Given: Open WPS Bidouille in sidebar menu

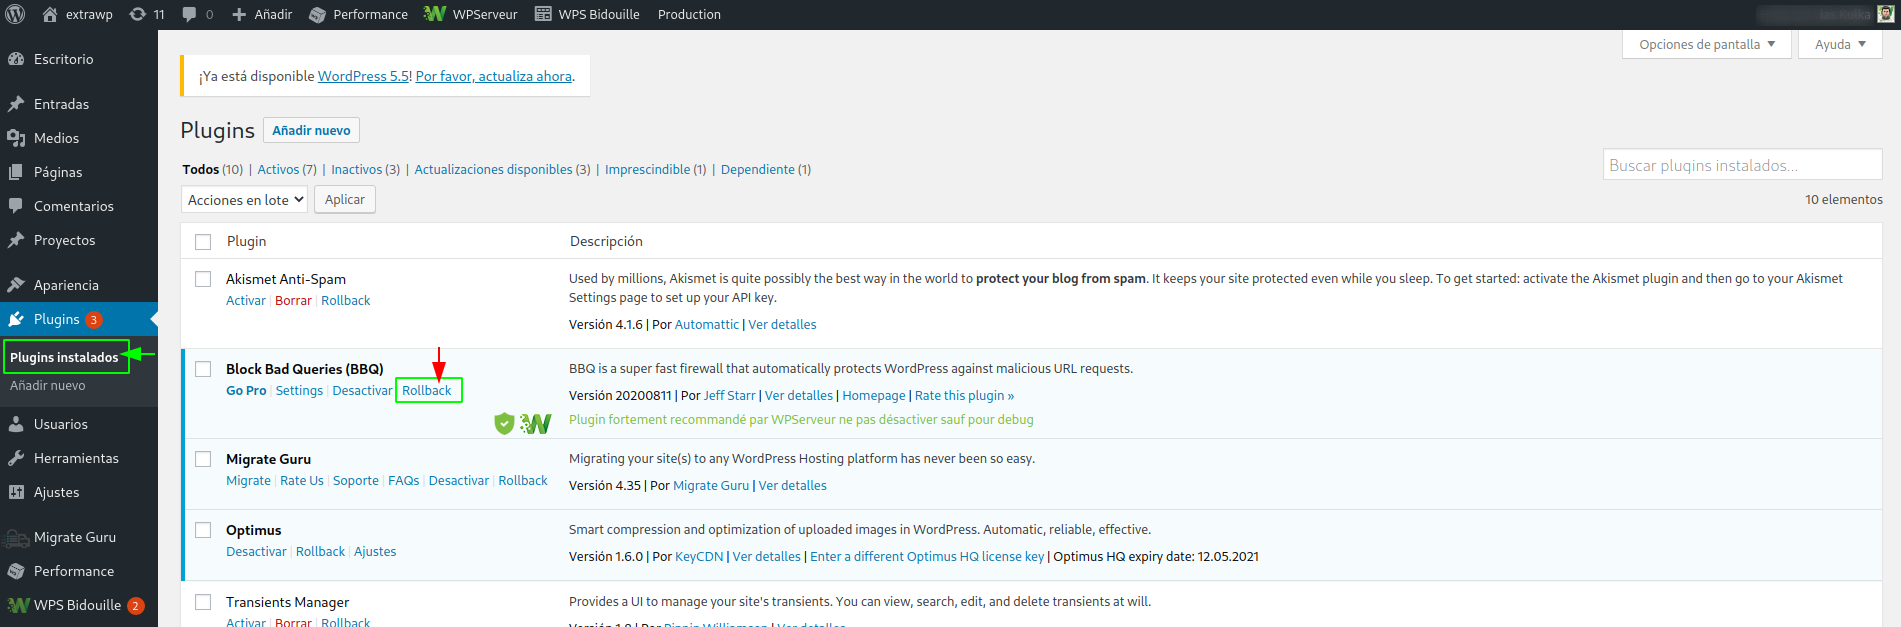Looking at the screenshot, I should 77,605.
